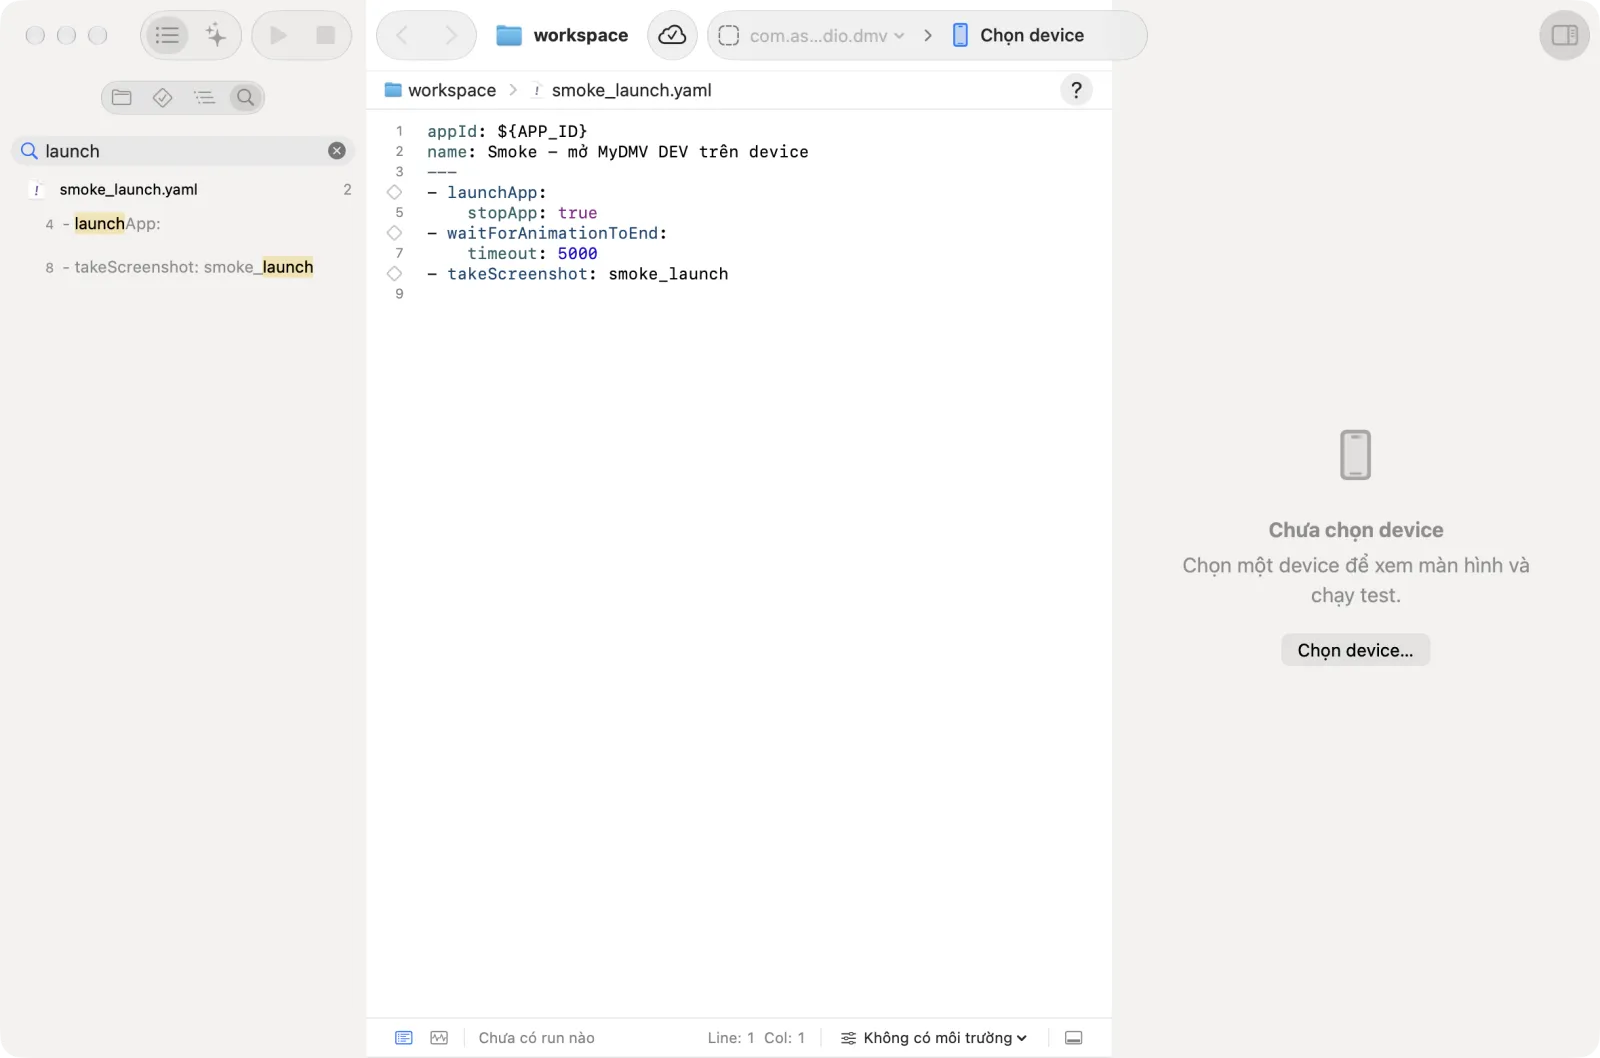This screenshot has height=1058, width=1600.
Task: Open cloud upload options
Action: click(x=672, y=36)
